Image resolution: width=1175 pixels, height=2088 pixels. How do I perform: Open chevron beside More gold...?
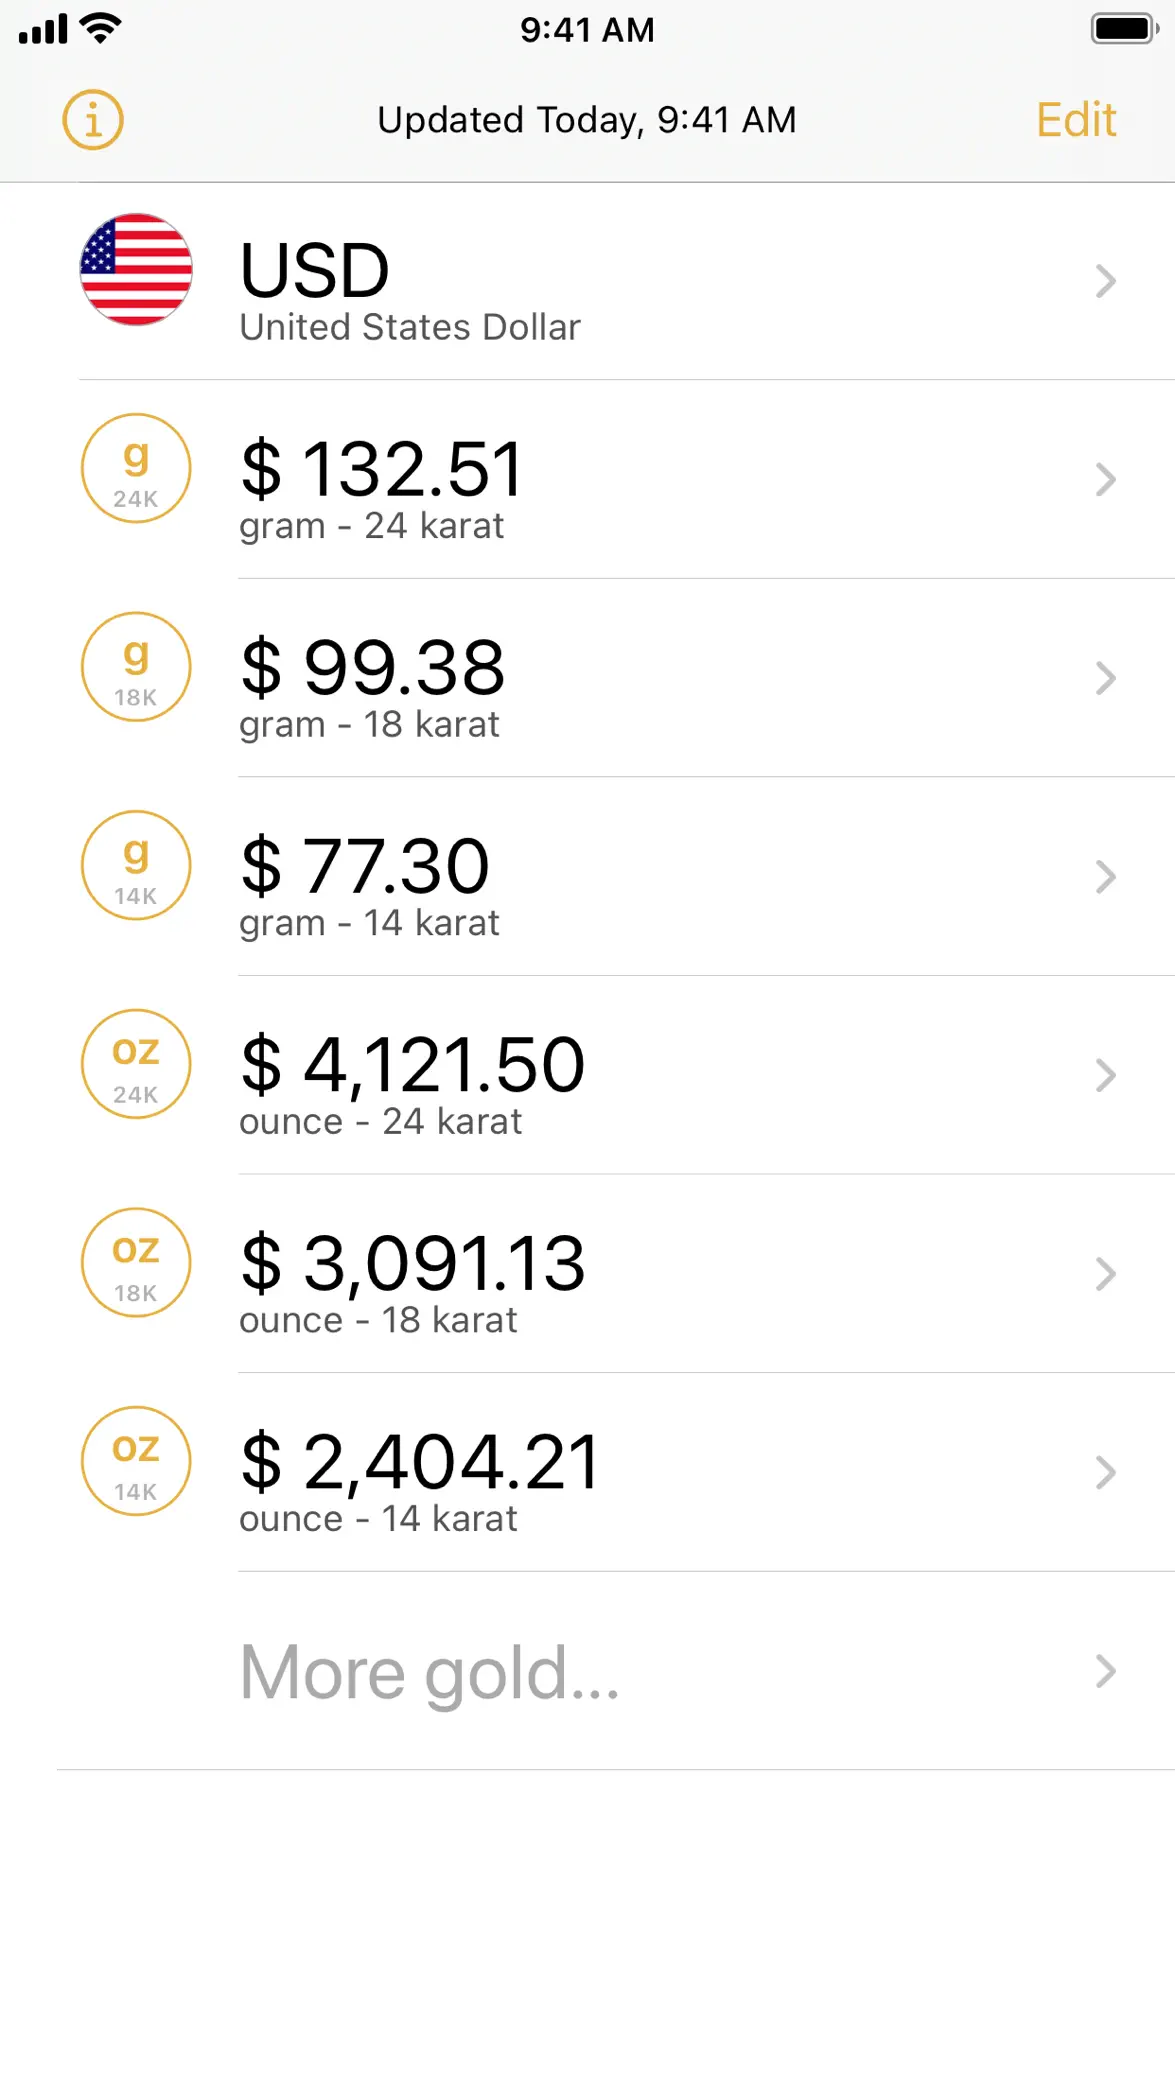point(1105,1671)
